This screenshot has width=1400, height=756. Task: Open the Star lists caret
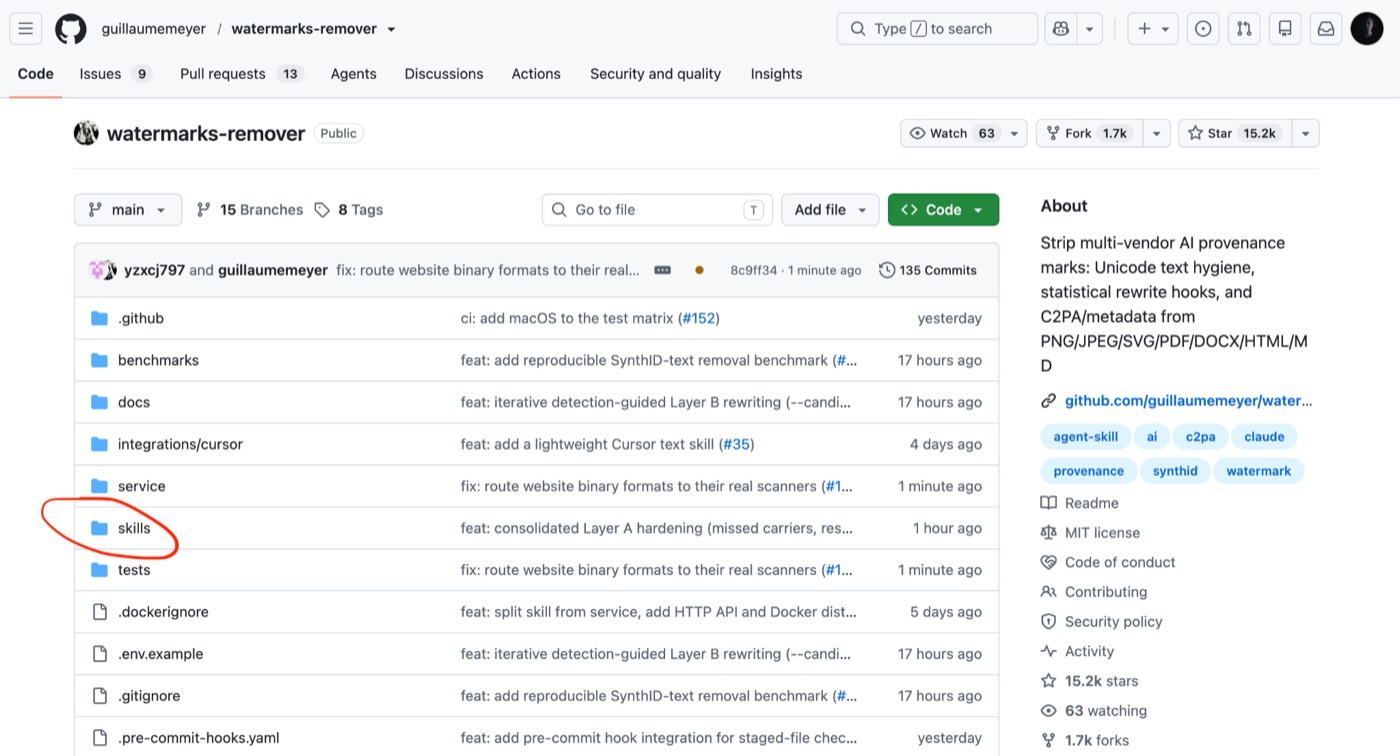1306,133
